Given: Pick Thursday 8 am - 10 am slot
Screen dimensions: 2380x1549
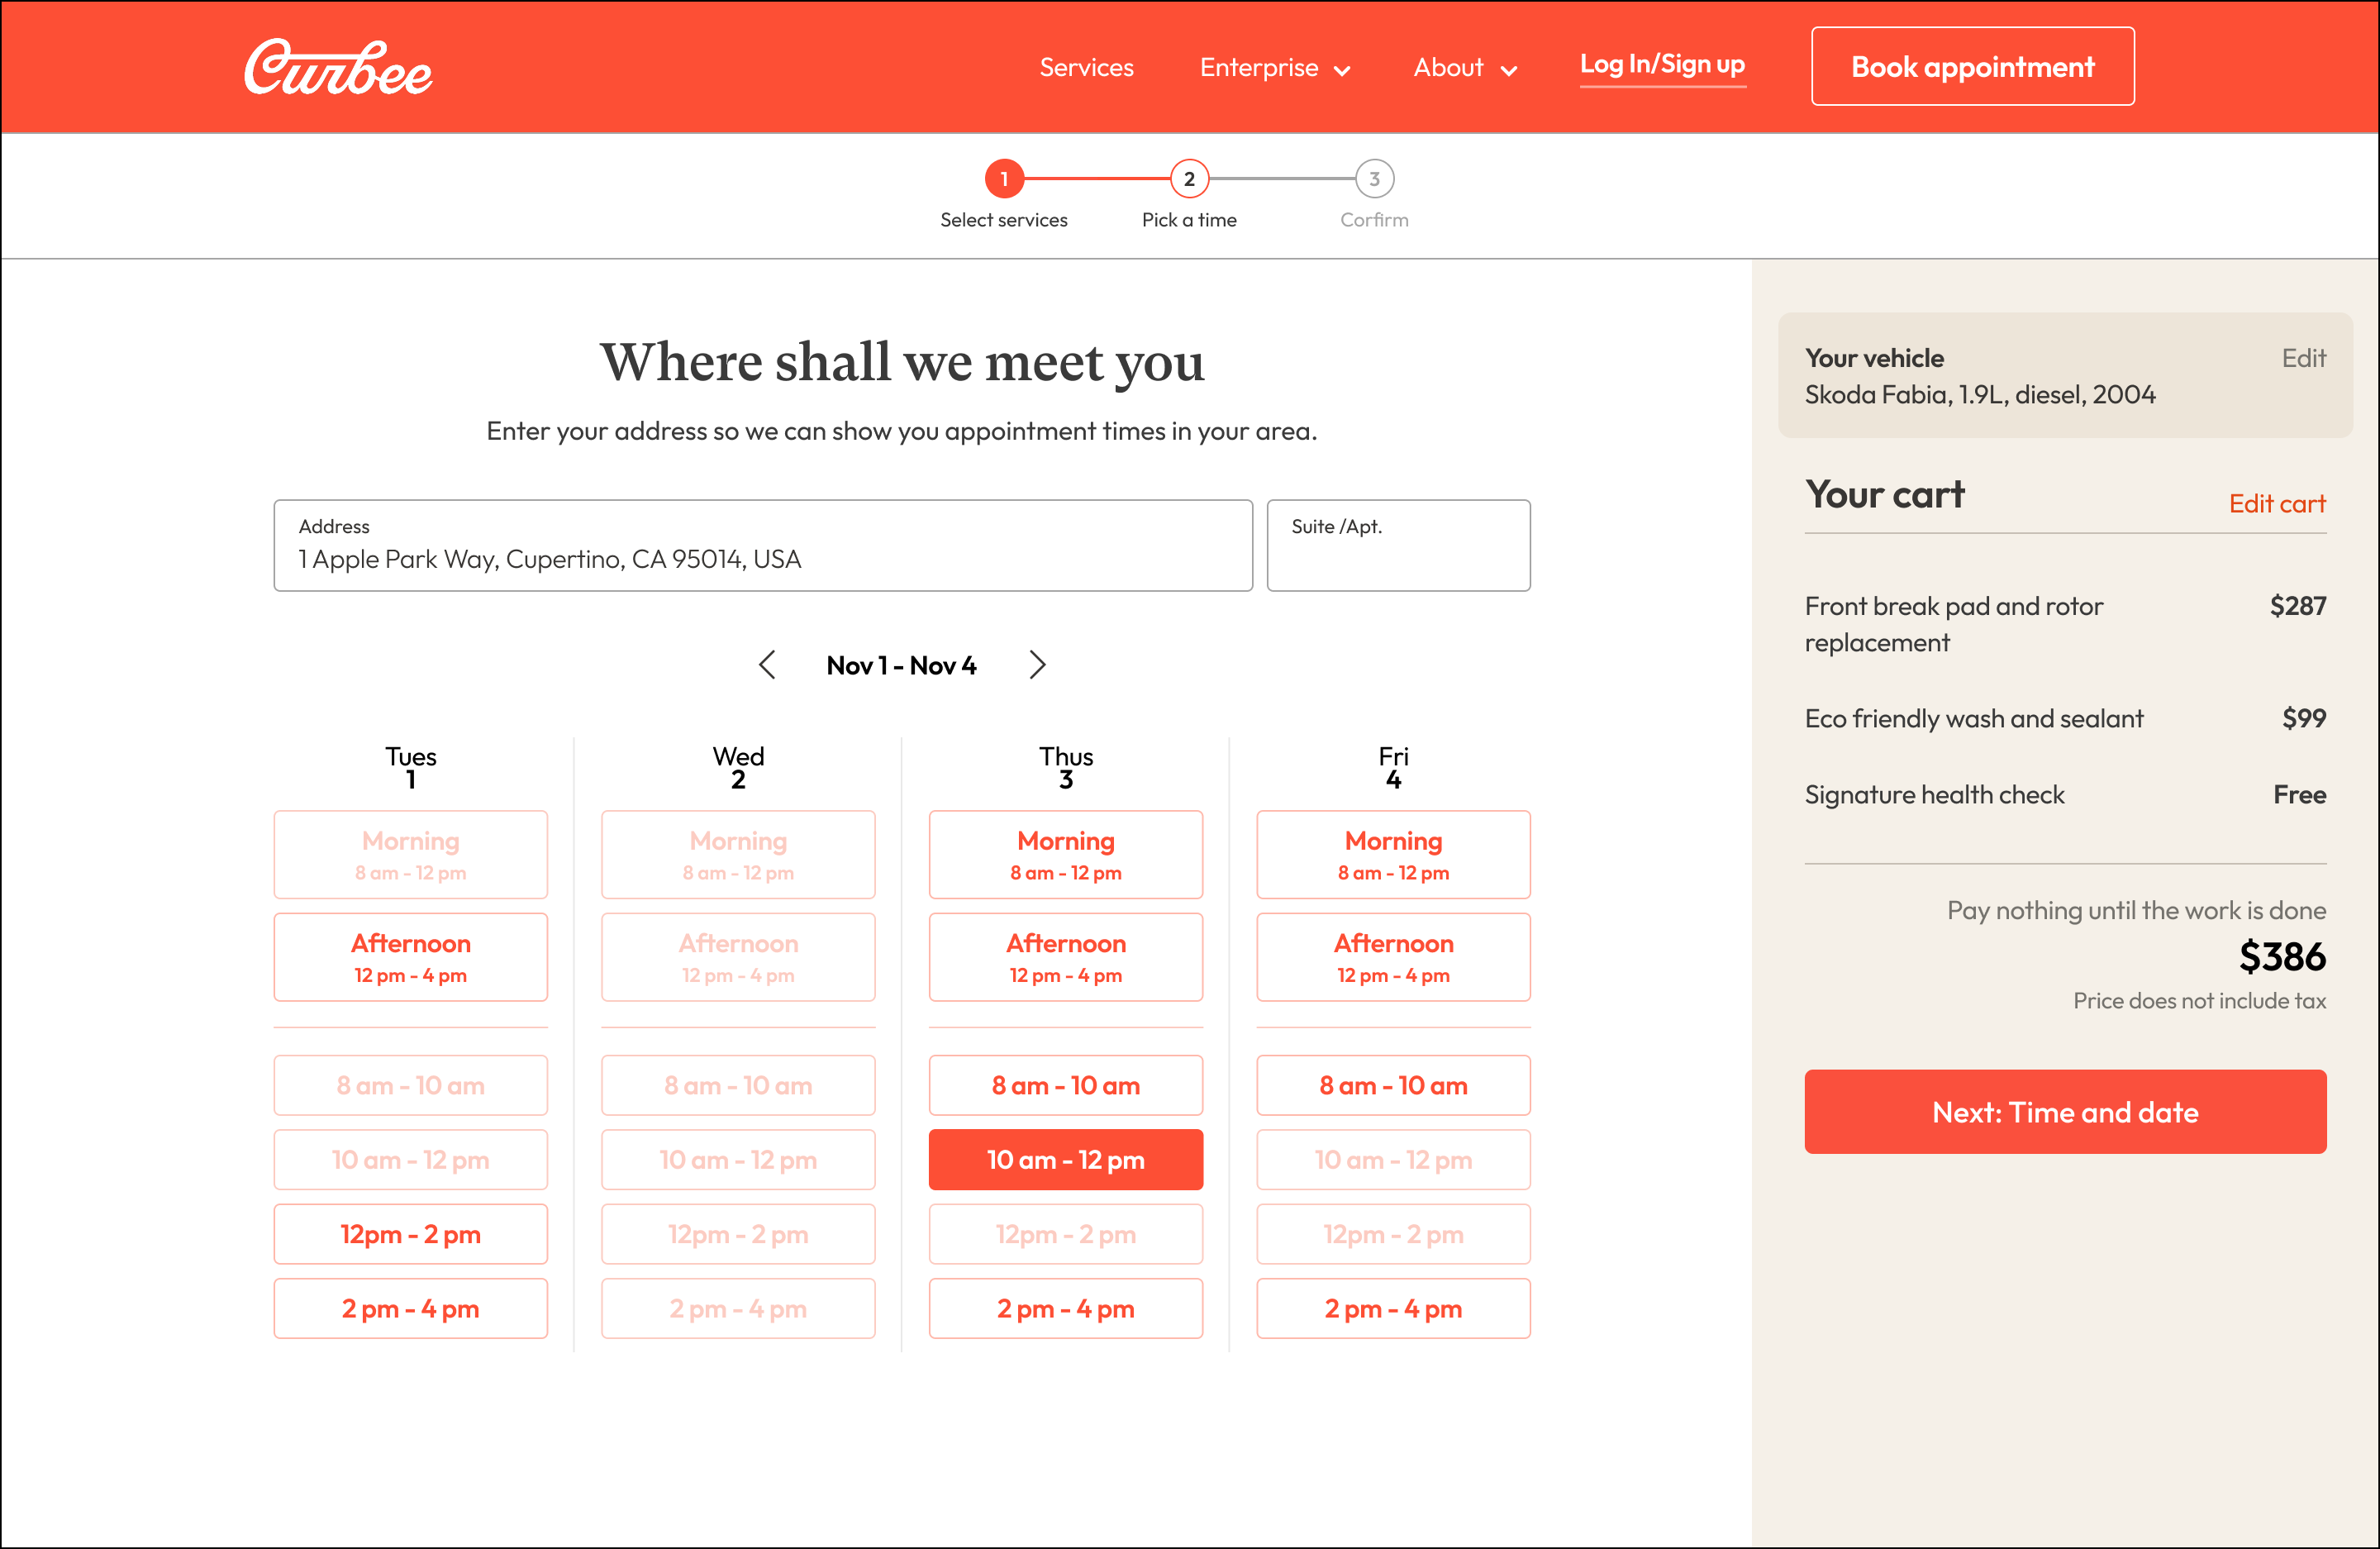Looking at the screenshot, I should click(x=1066, y=1085).
